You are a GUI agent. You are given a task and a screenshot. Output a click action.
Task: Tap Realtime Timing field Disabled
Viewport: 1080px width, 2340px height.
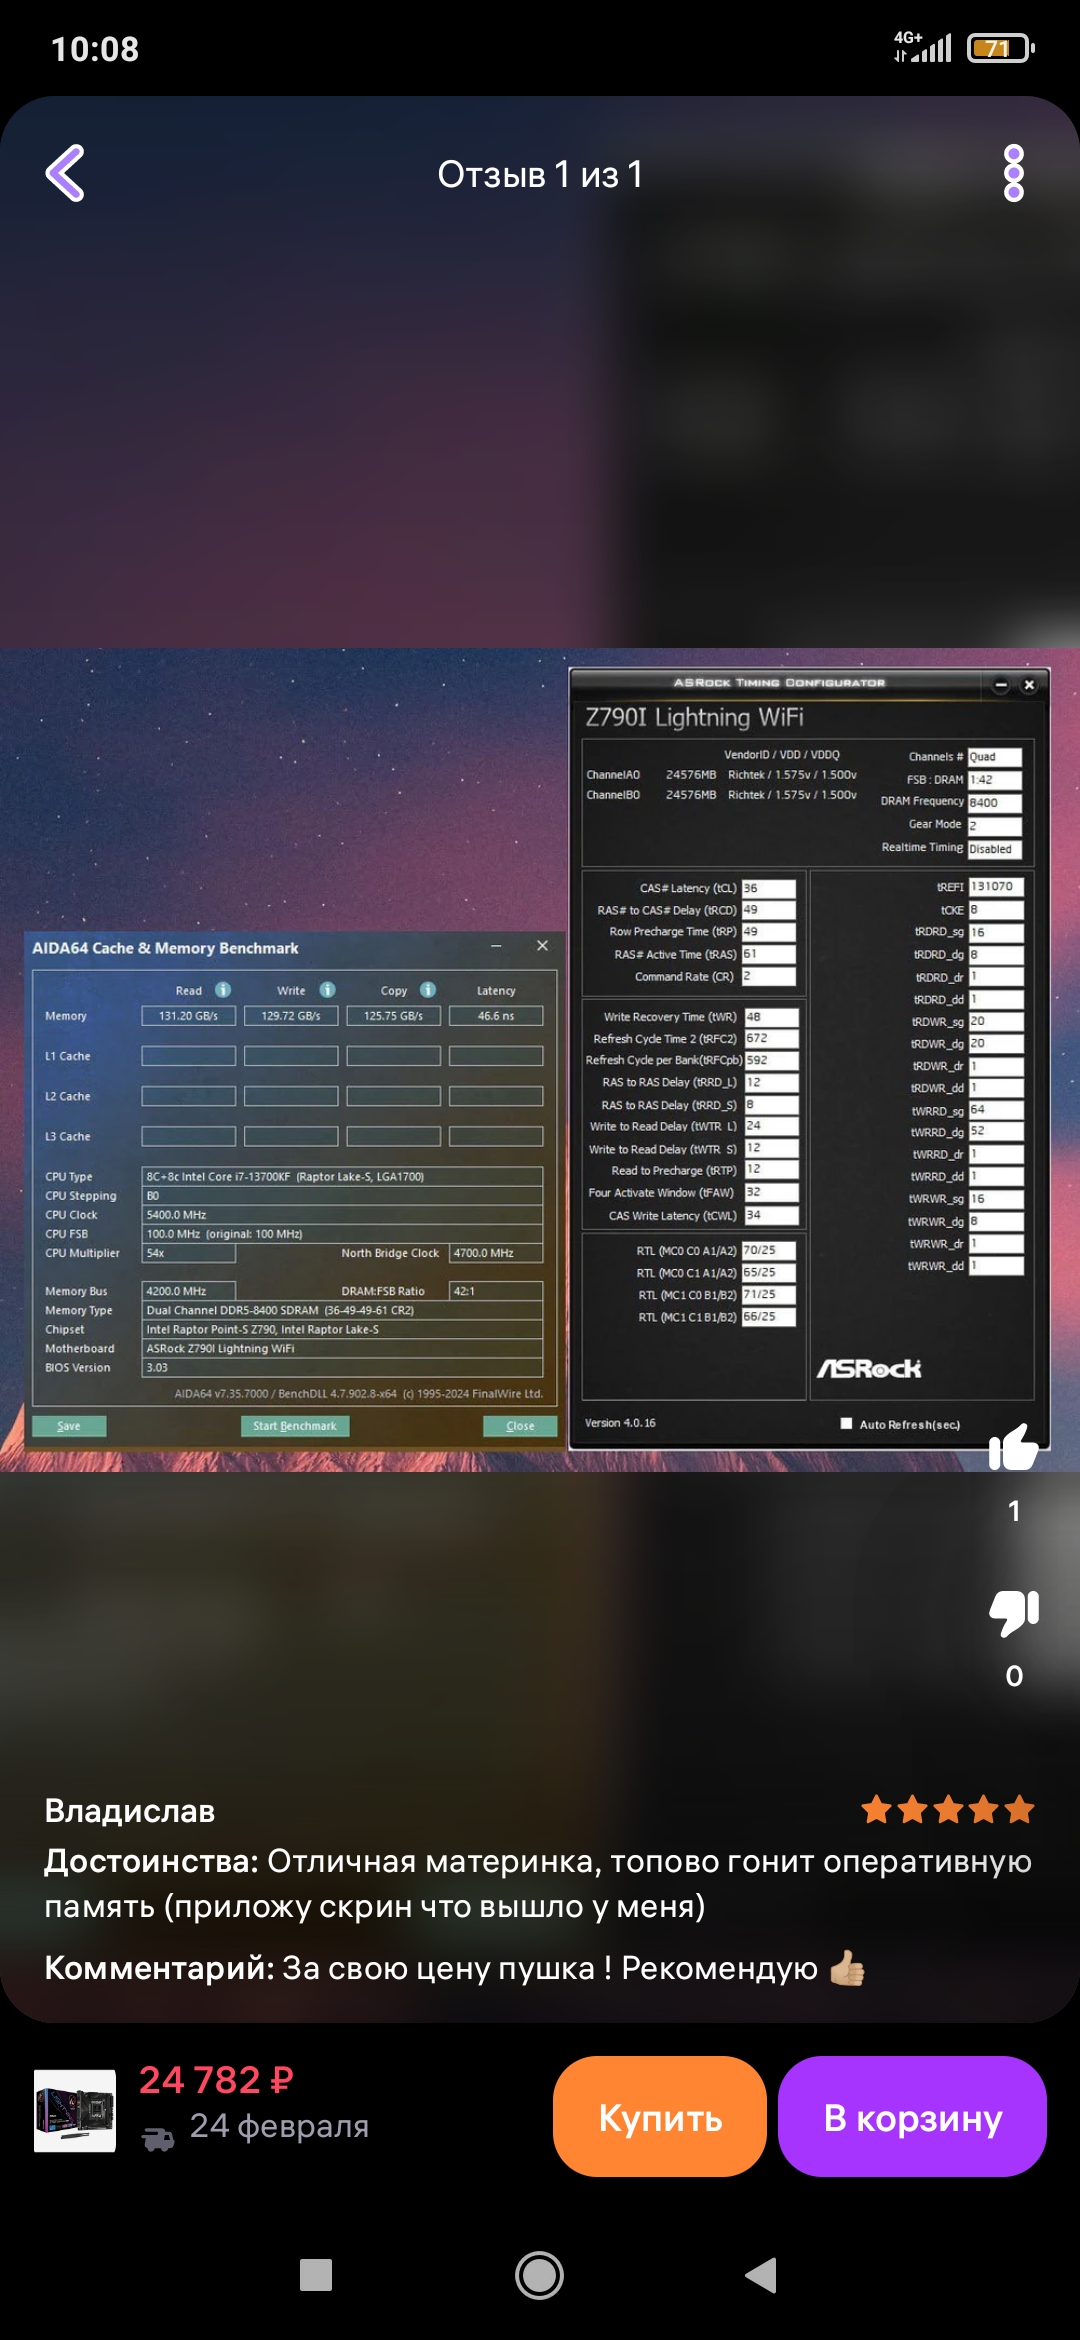[995, 849]
